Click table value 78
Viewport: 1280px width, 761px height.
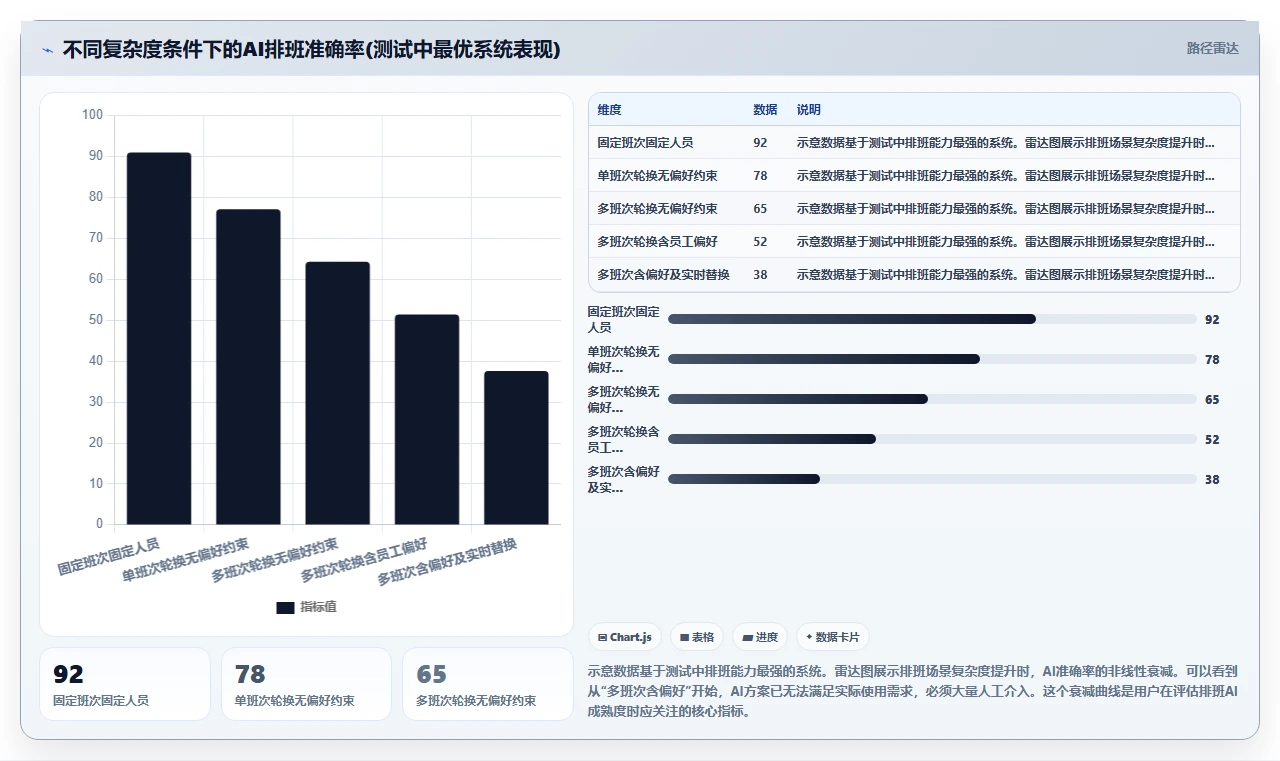coord(760,176)
